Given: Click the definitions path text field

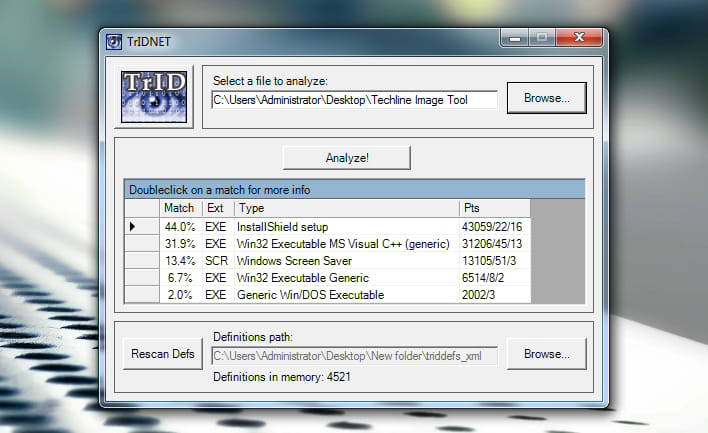Looking at the screenshot, I should coord(354,356).
